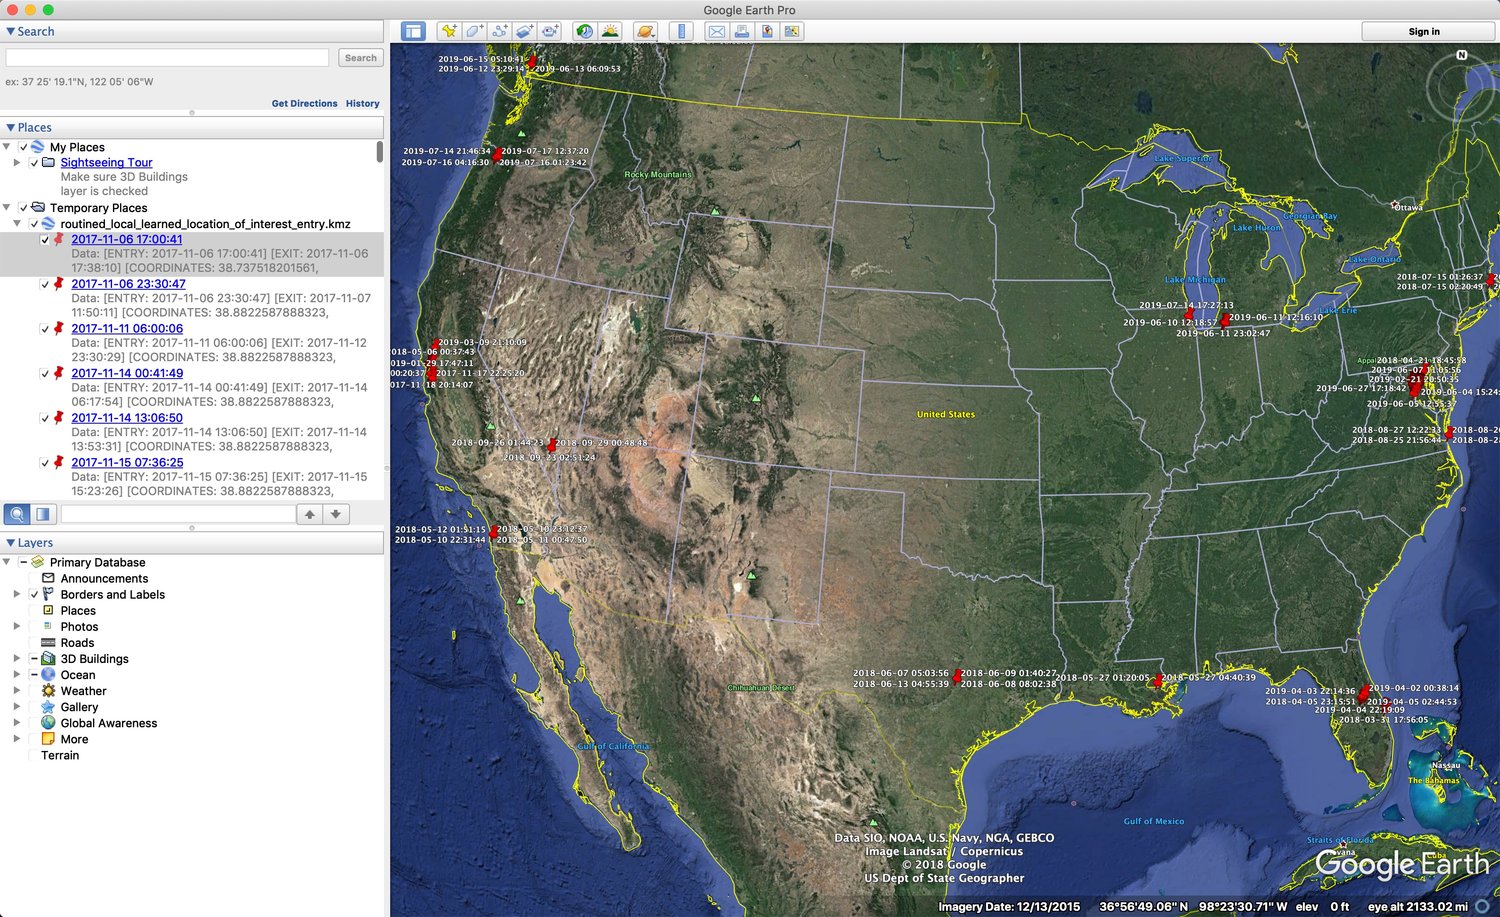Click the Announcements envelope layer icon
The image size is (1500, 917).
48,578
